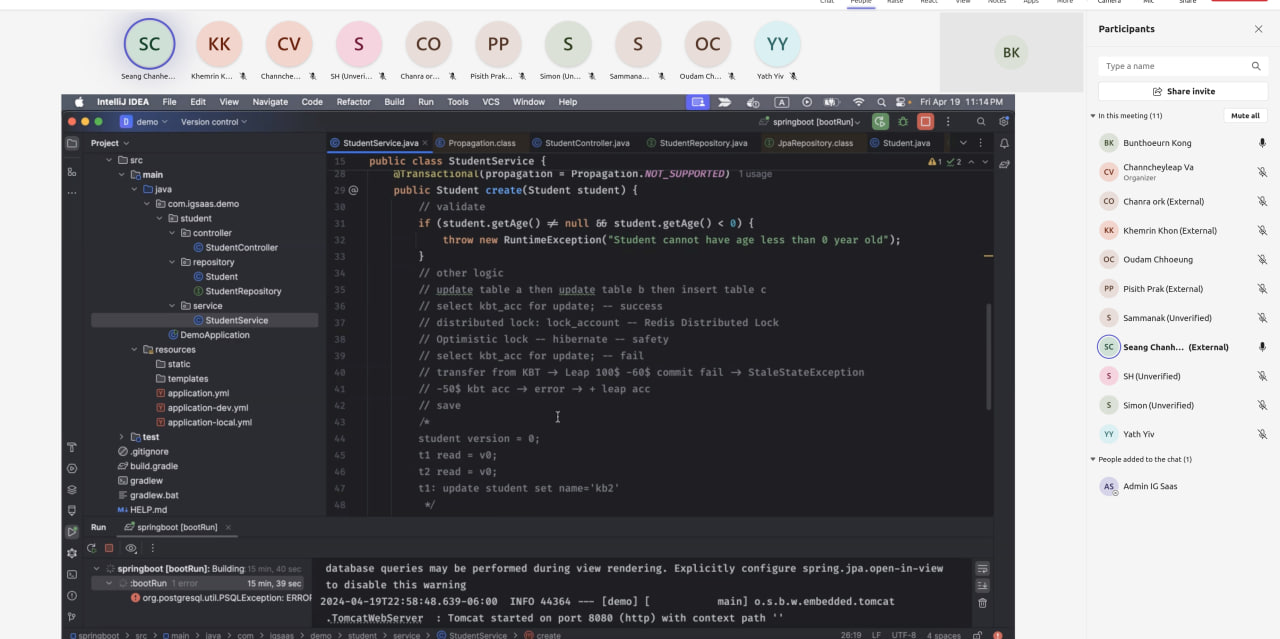Viewport: 1280px width, 639px height.
Task: Open the Run tool window sidebar icon
Action: click(x=72, y=532)
